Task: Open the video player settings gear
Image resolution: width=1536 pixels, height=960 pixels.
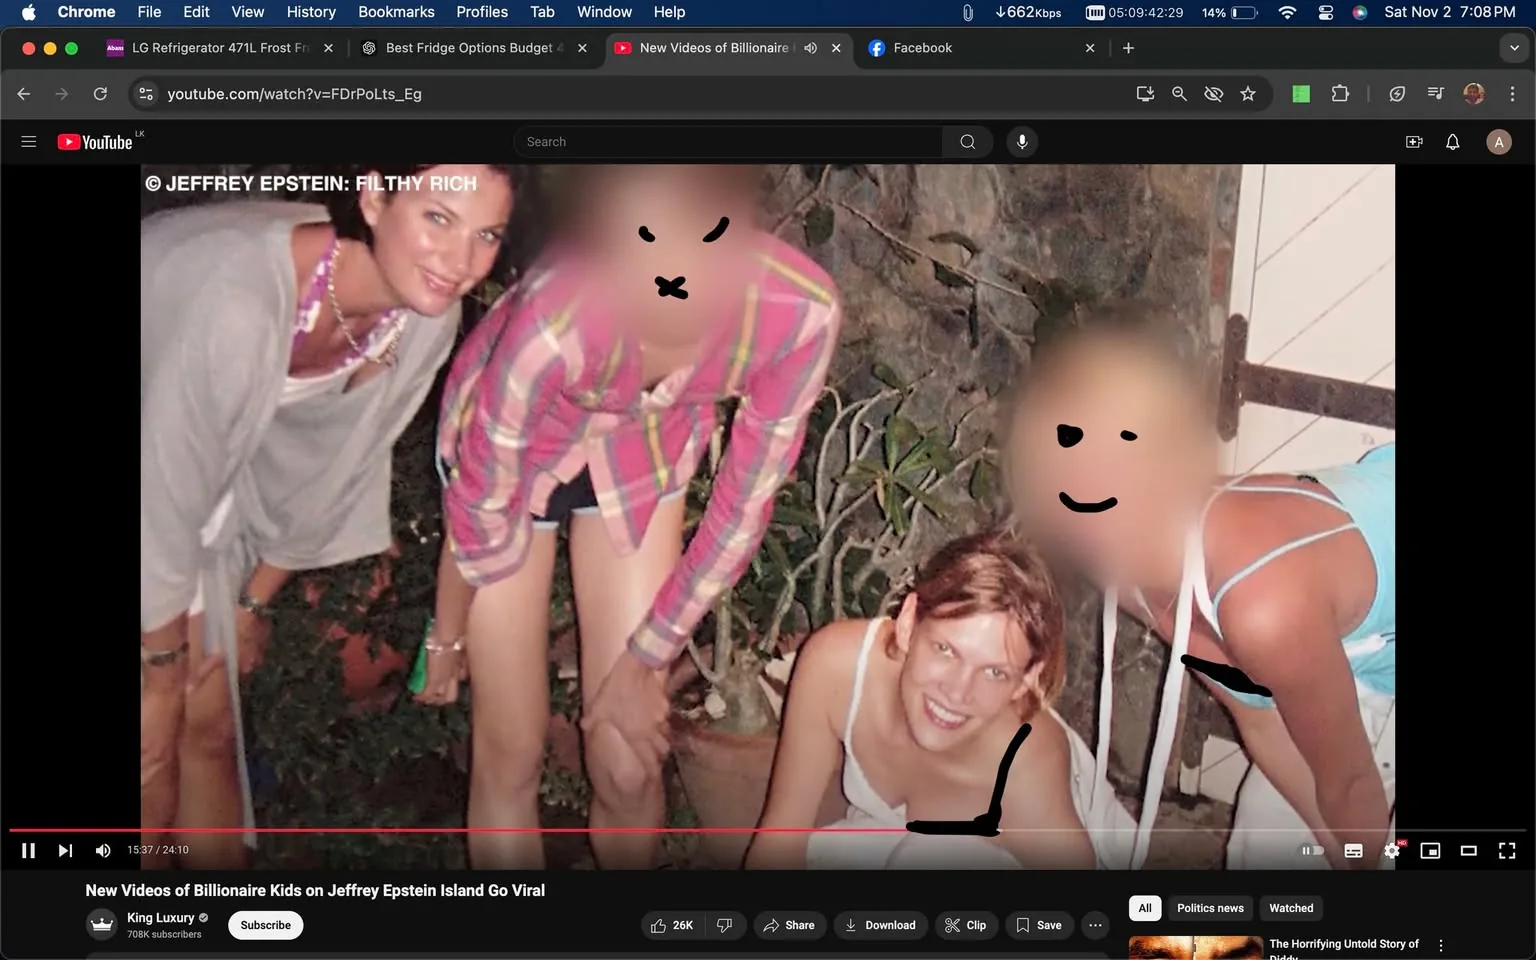Action: click(1391, 850)
